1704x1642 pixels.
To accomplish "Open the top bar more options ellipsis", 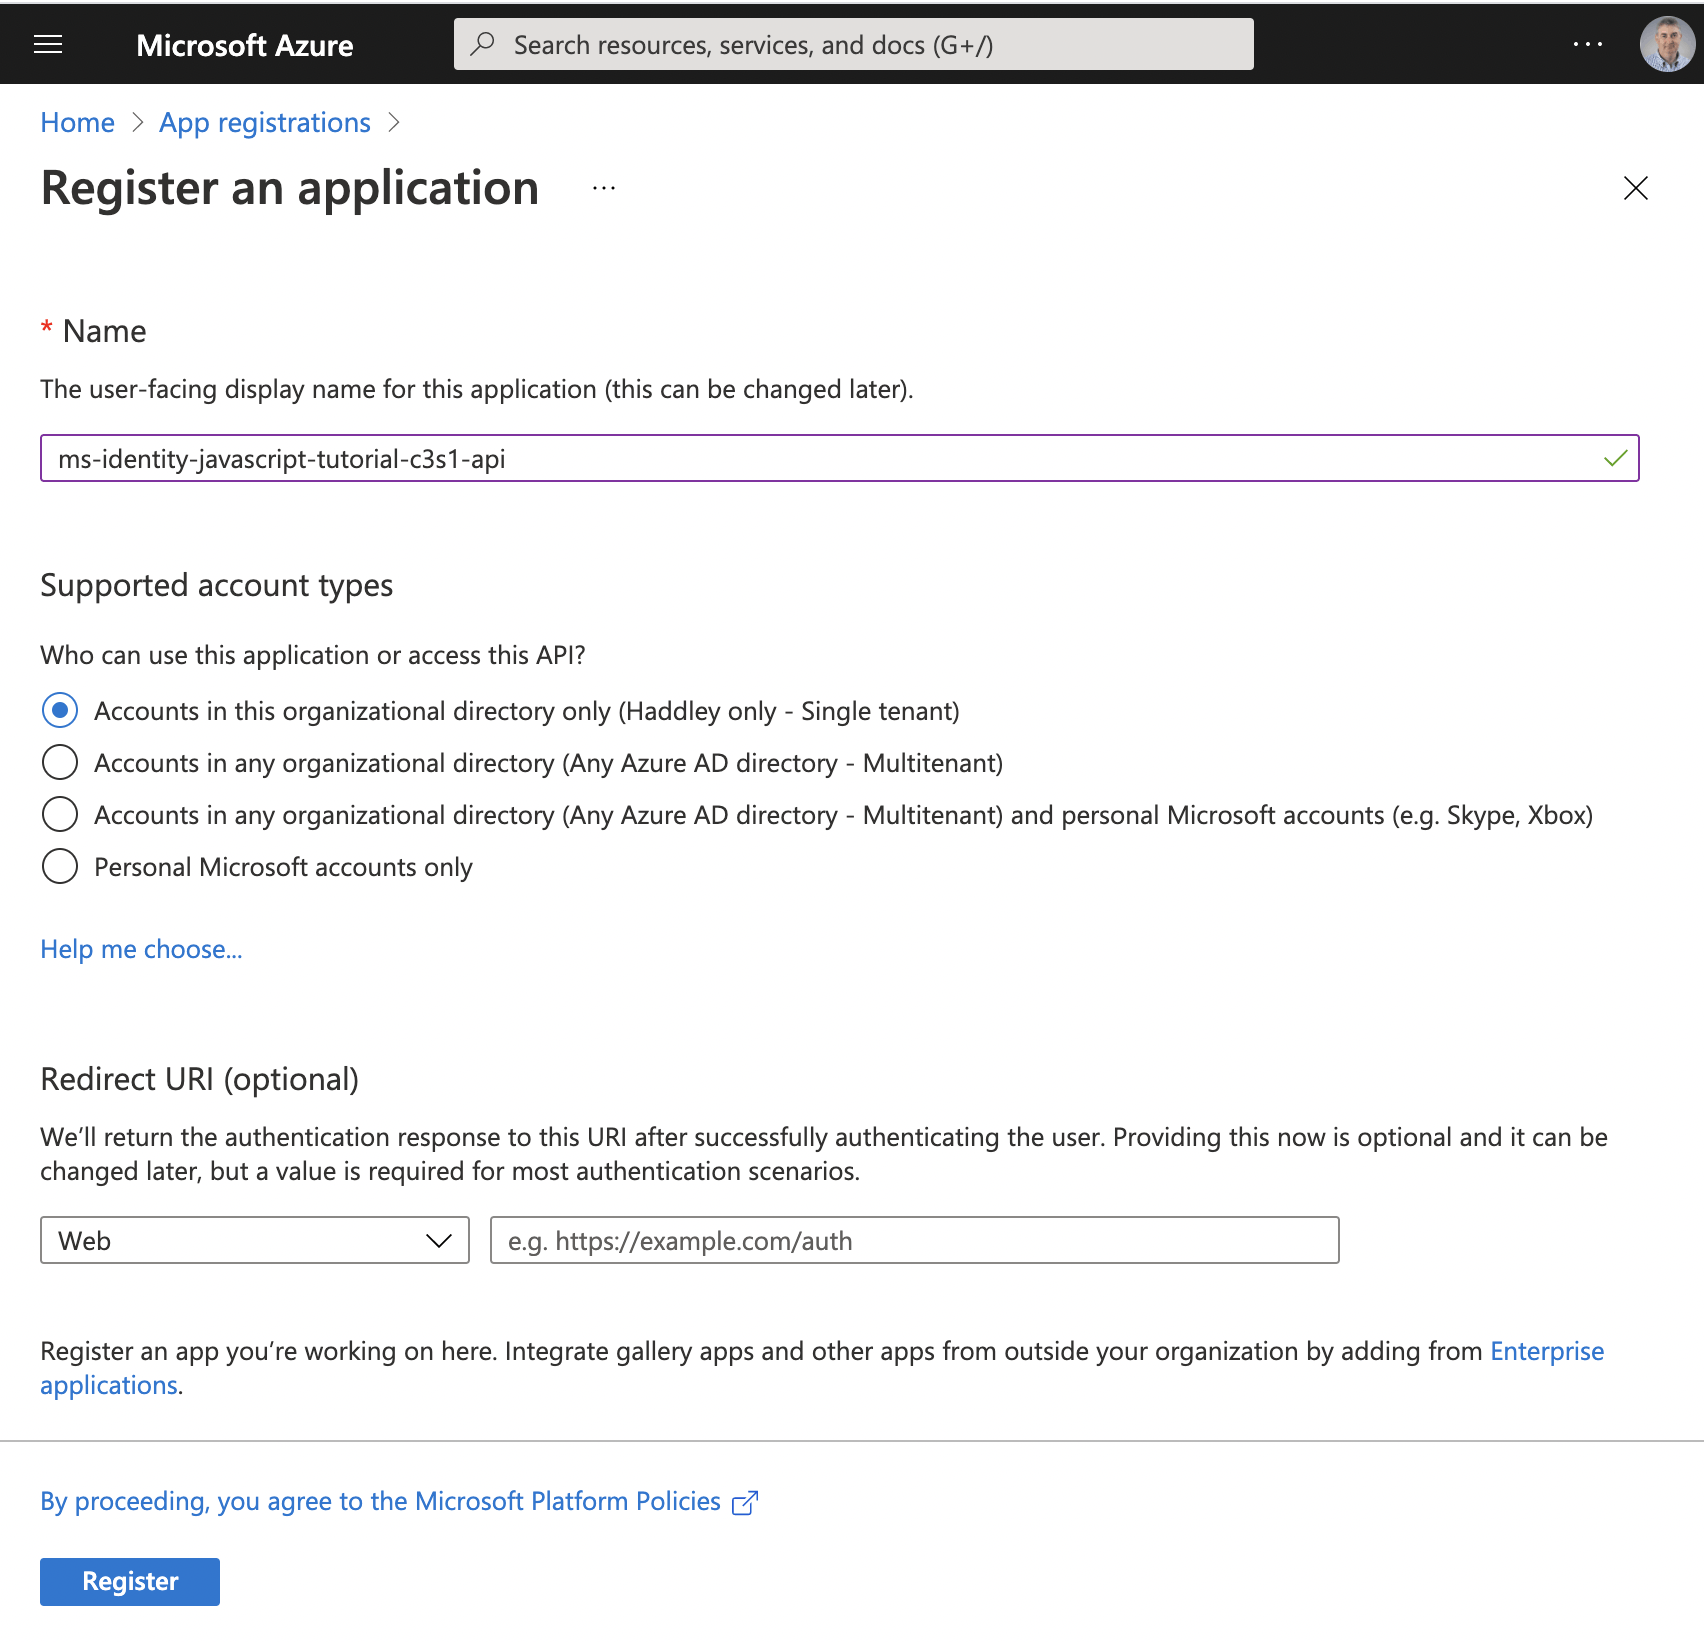I will (1587, 45).
